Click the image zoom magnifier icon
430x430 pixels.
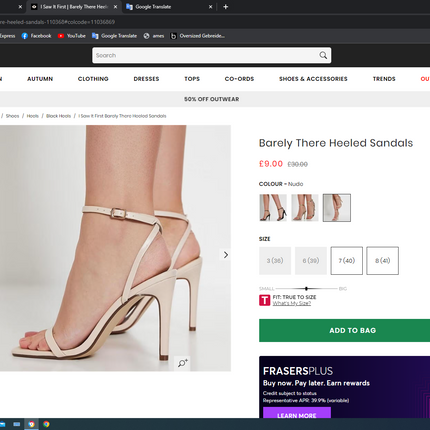point(183,363)
